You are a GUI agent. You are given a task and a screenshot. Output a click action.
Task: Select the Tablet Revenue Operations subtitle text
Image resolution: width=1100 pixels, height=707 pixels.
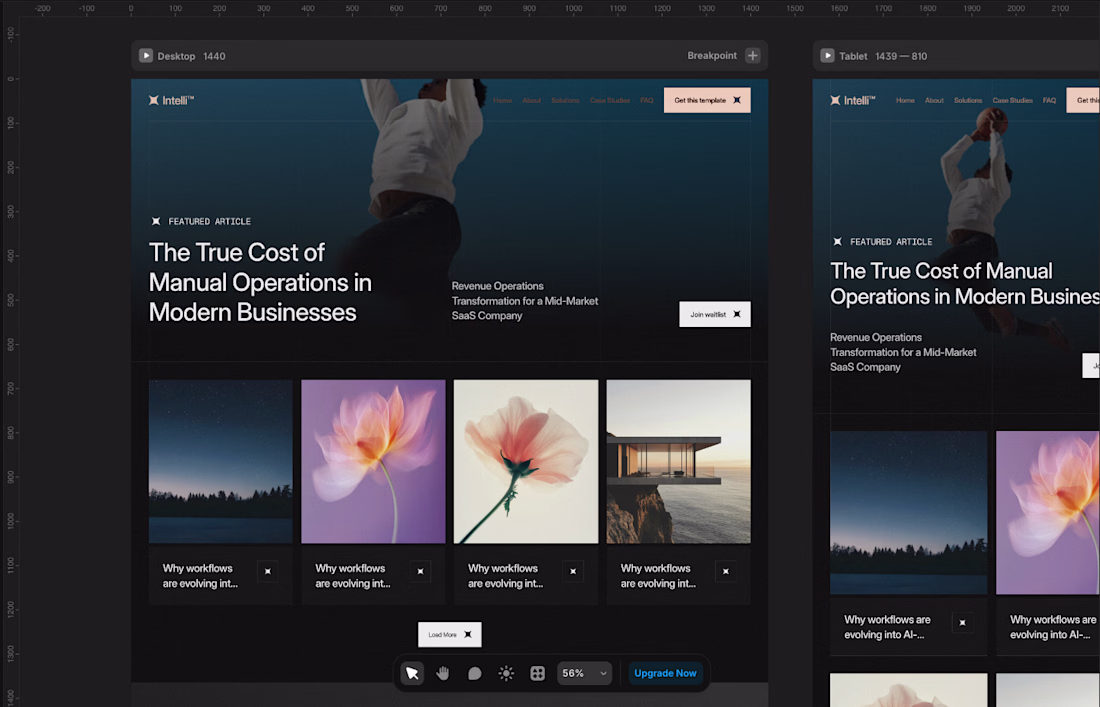[x=903, y=352]
